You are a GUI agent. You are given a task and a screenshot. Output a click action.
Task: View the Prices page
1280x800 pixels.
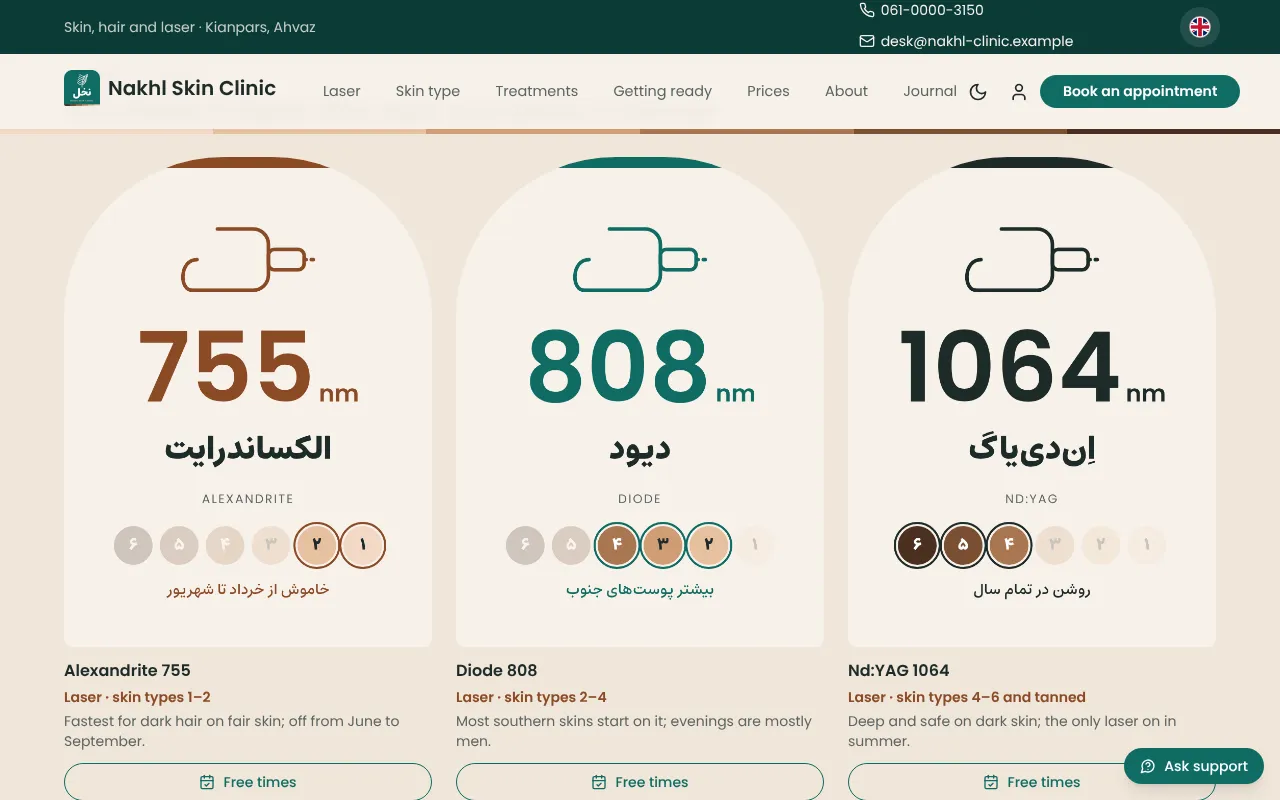pyautogui.click(x=768, y=91)
